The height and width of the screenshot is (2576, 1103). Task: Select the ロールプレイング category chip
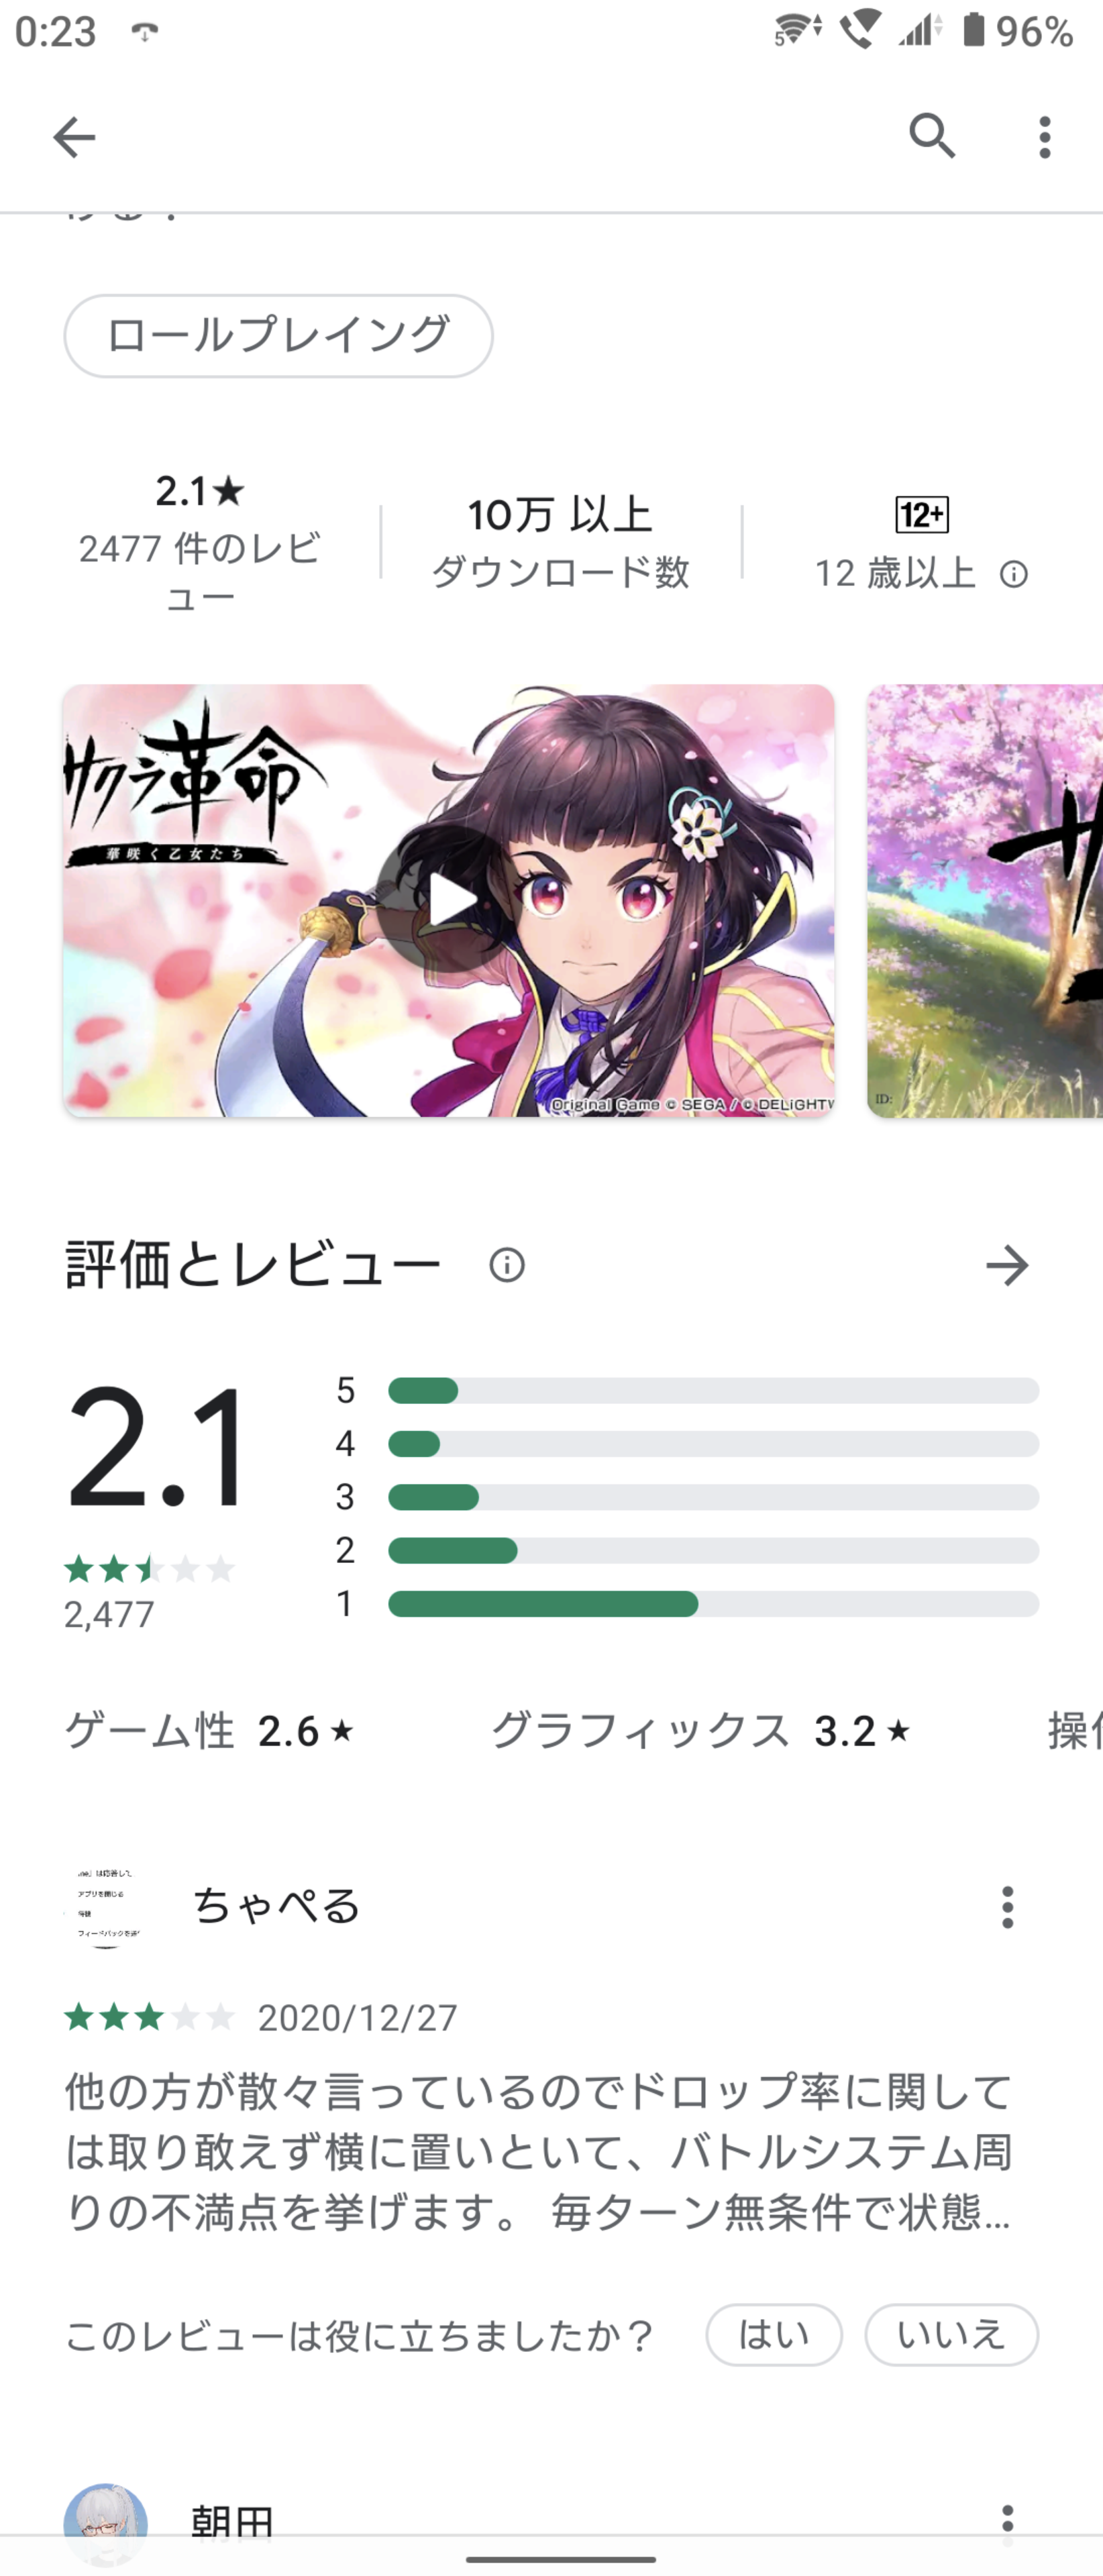pyautogui.click(x=278, y=335)
